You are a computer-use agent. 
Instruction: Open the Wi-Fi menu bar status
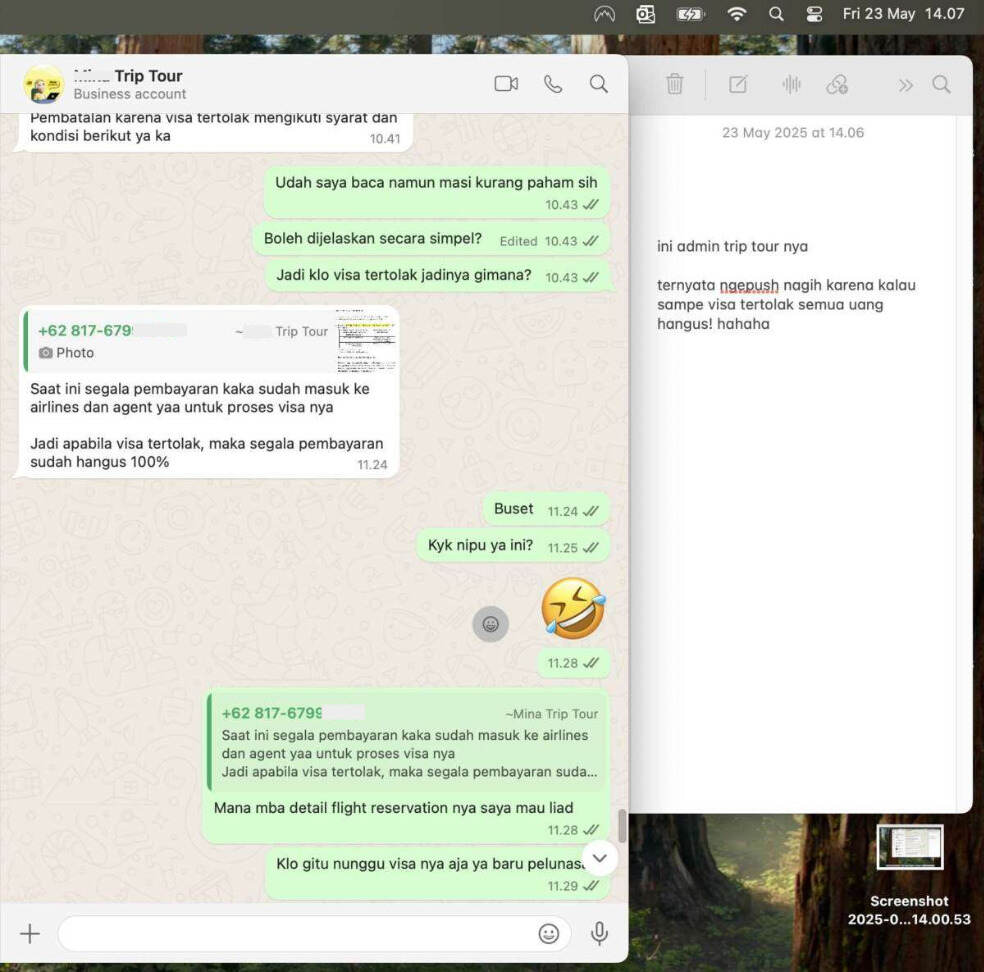coord(737,14)
